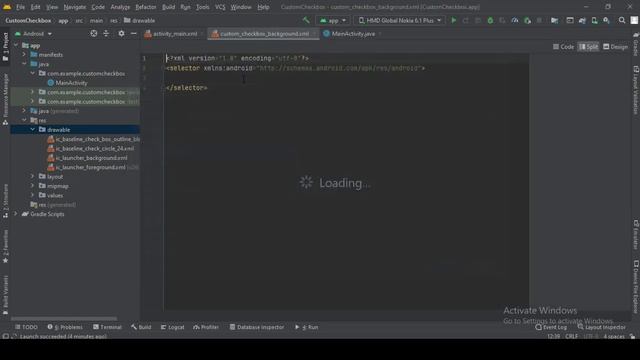Click the Stop app square icon

click(539, 20)
